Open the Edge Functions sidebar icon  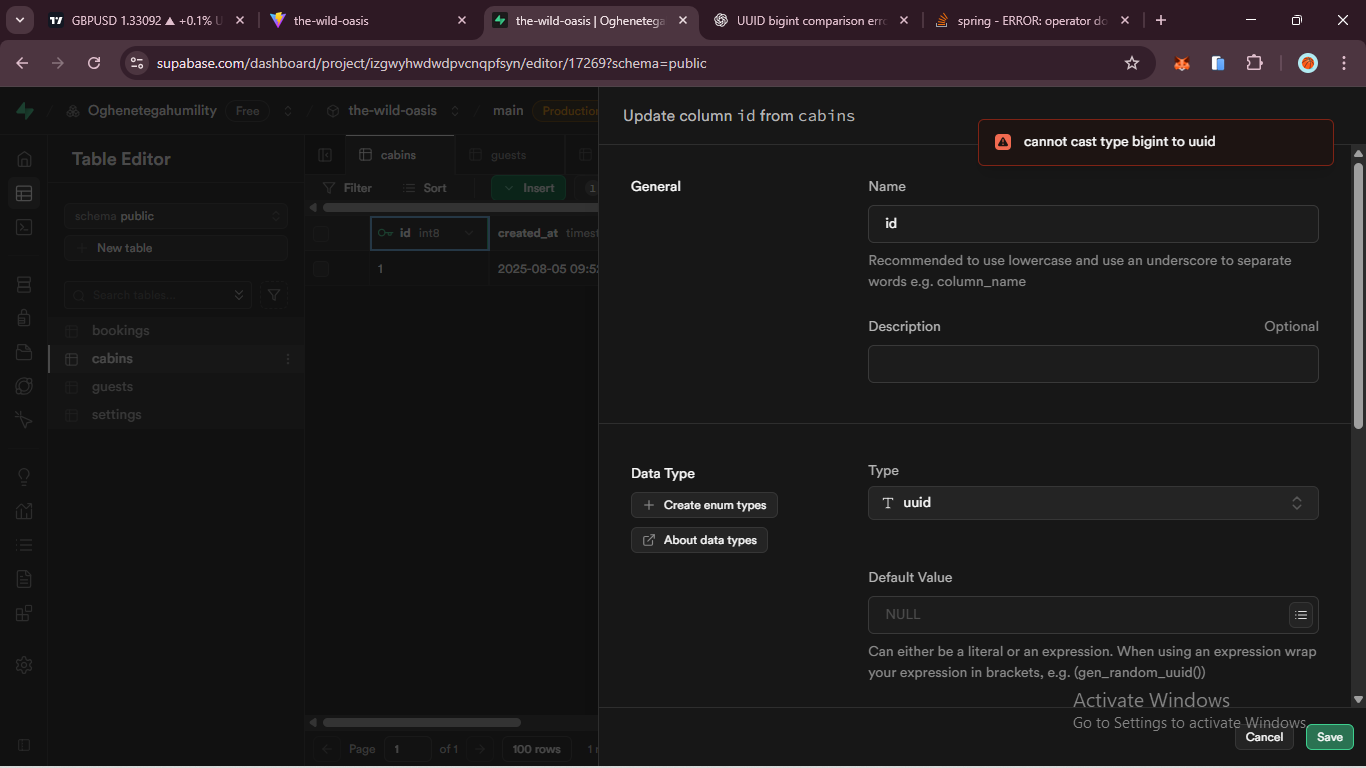[x=24, y=386]
